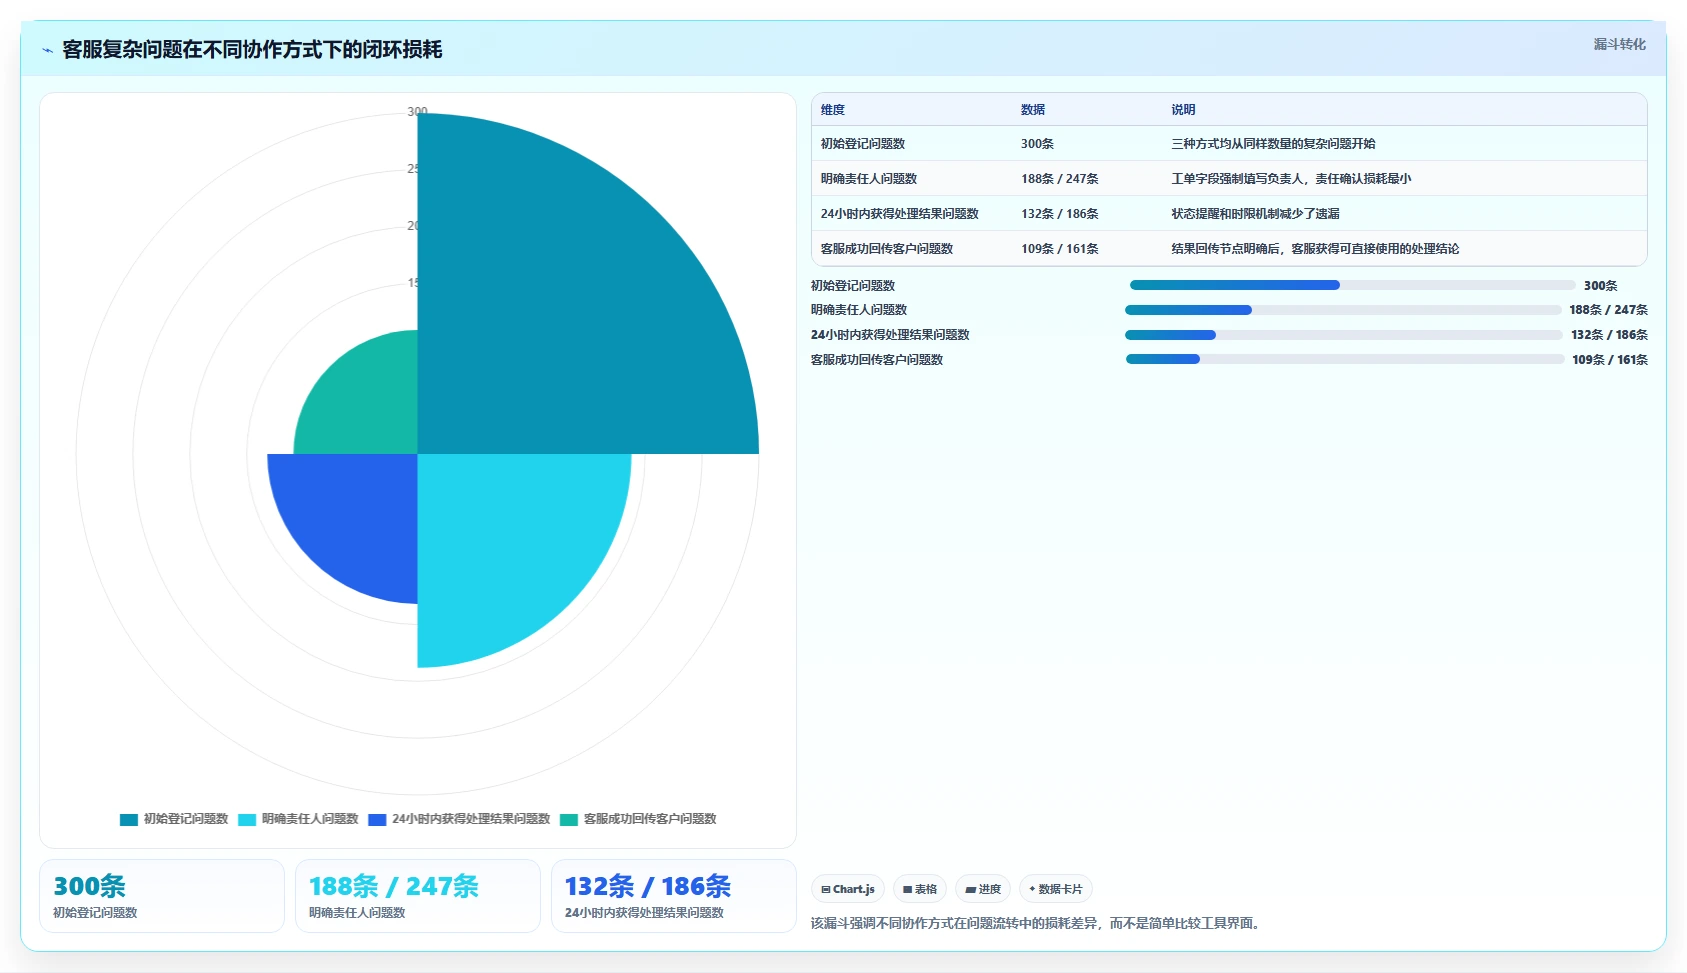This screenshot has width=1687, height=973.
Task: Open the 188条 / 247条 data card
Action: click(418, 896)
